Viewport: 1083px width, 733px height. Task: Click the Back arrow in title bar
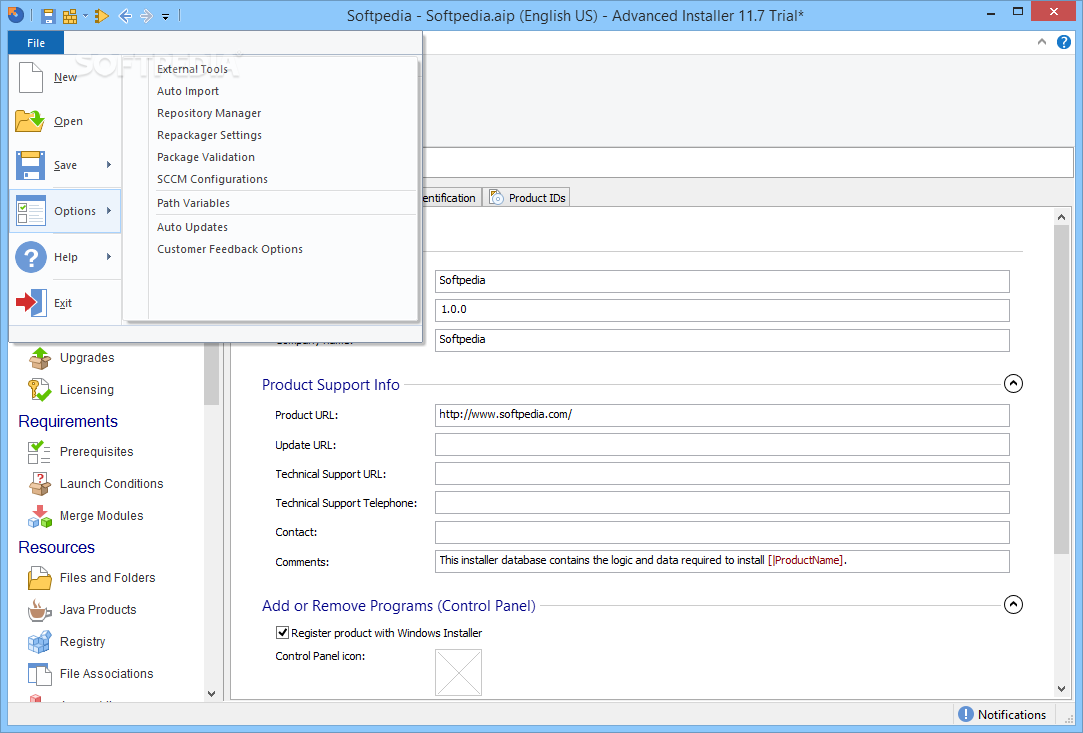[125, 15]
